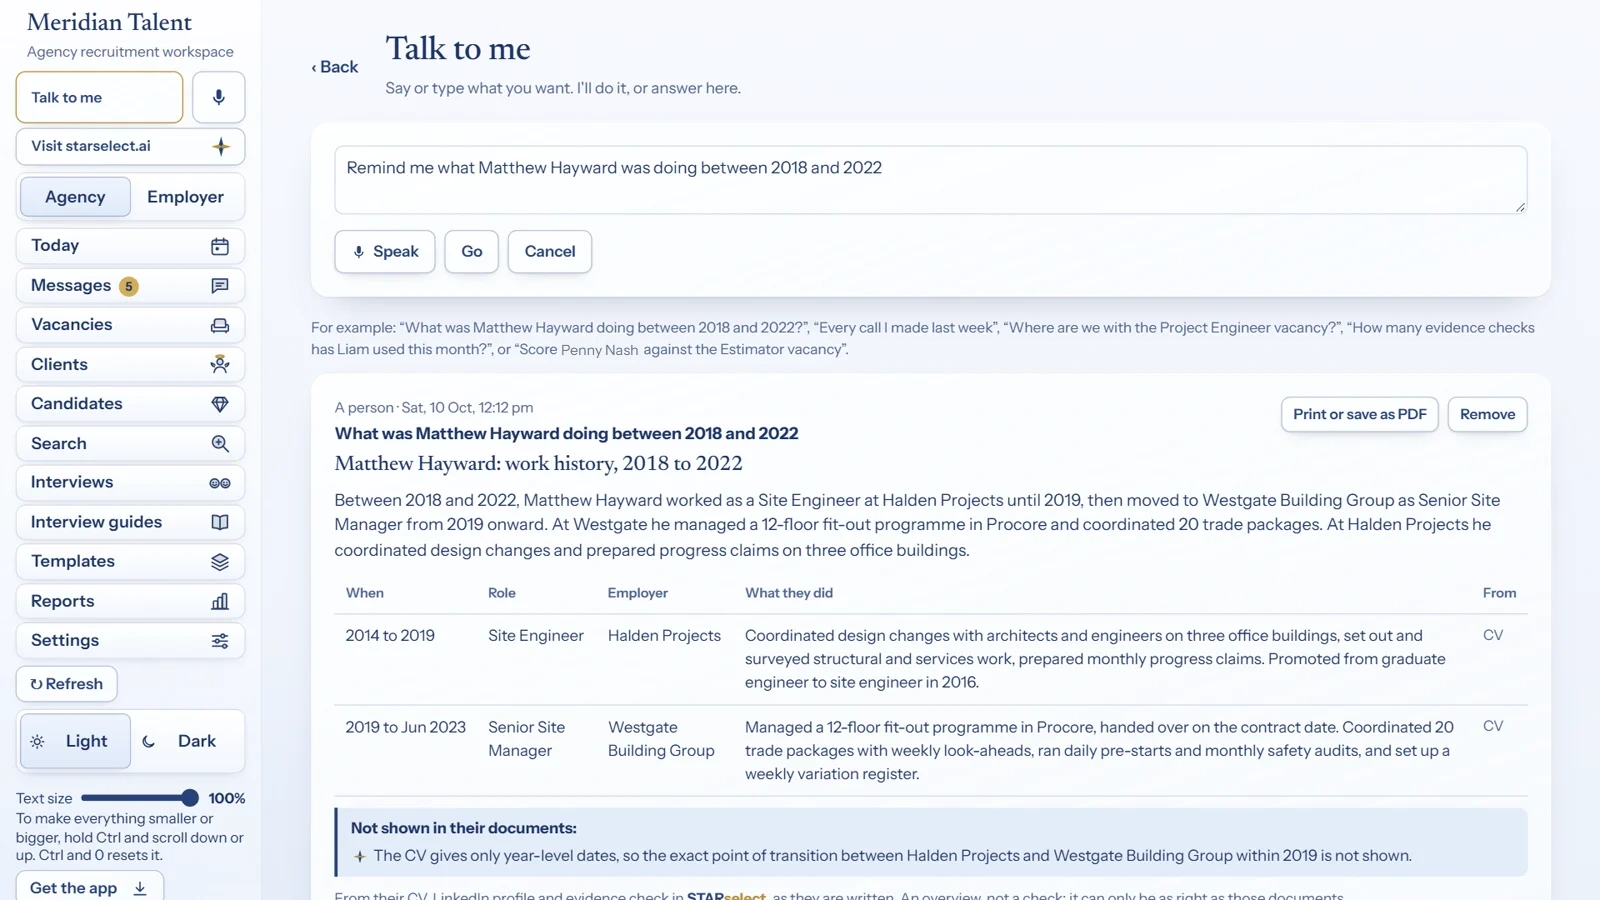Click the Vacancies tray icon

coord(220,325)
